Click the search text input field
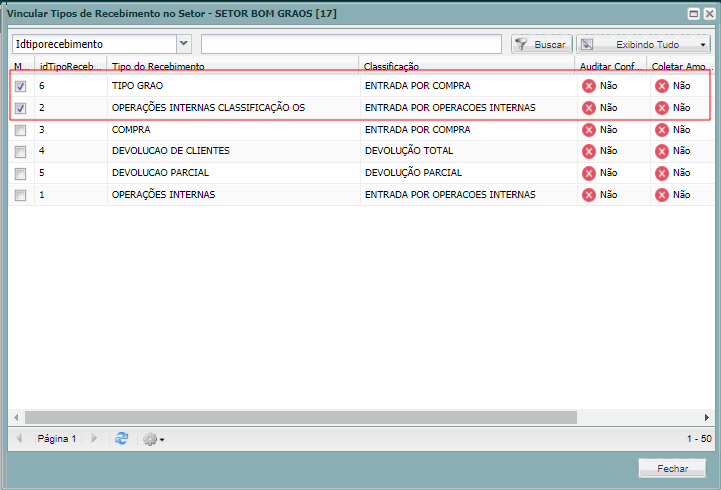 tap(351, 44)
